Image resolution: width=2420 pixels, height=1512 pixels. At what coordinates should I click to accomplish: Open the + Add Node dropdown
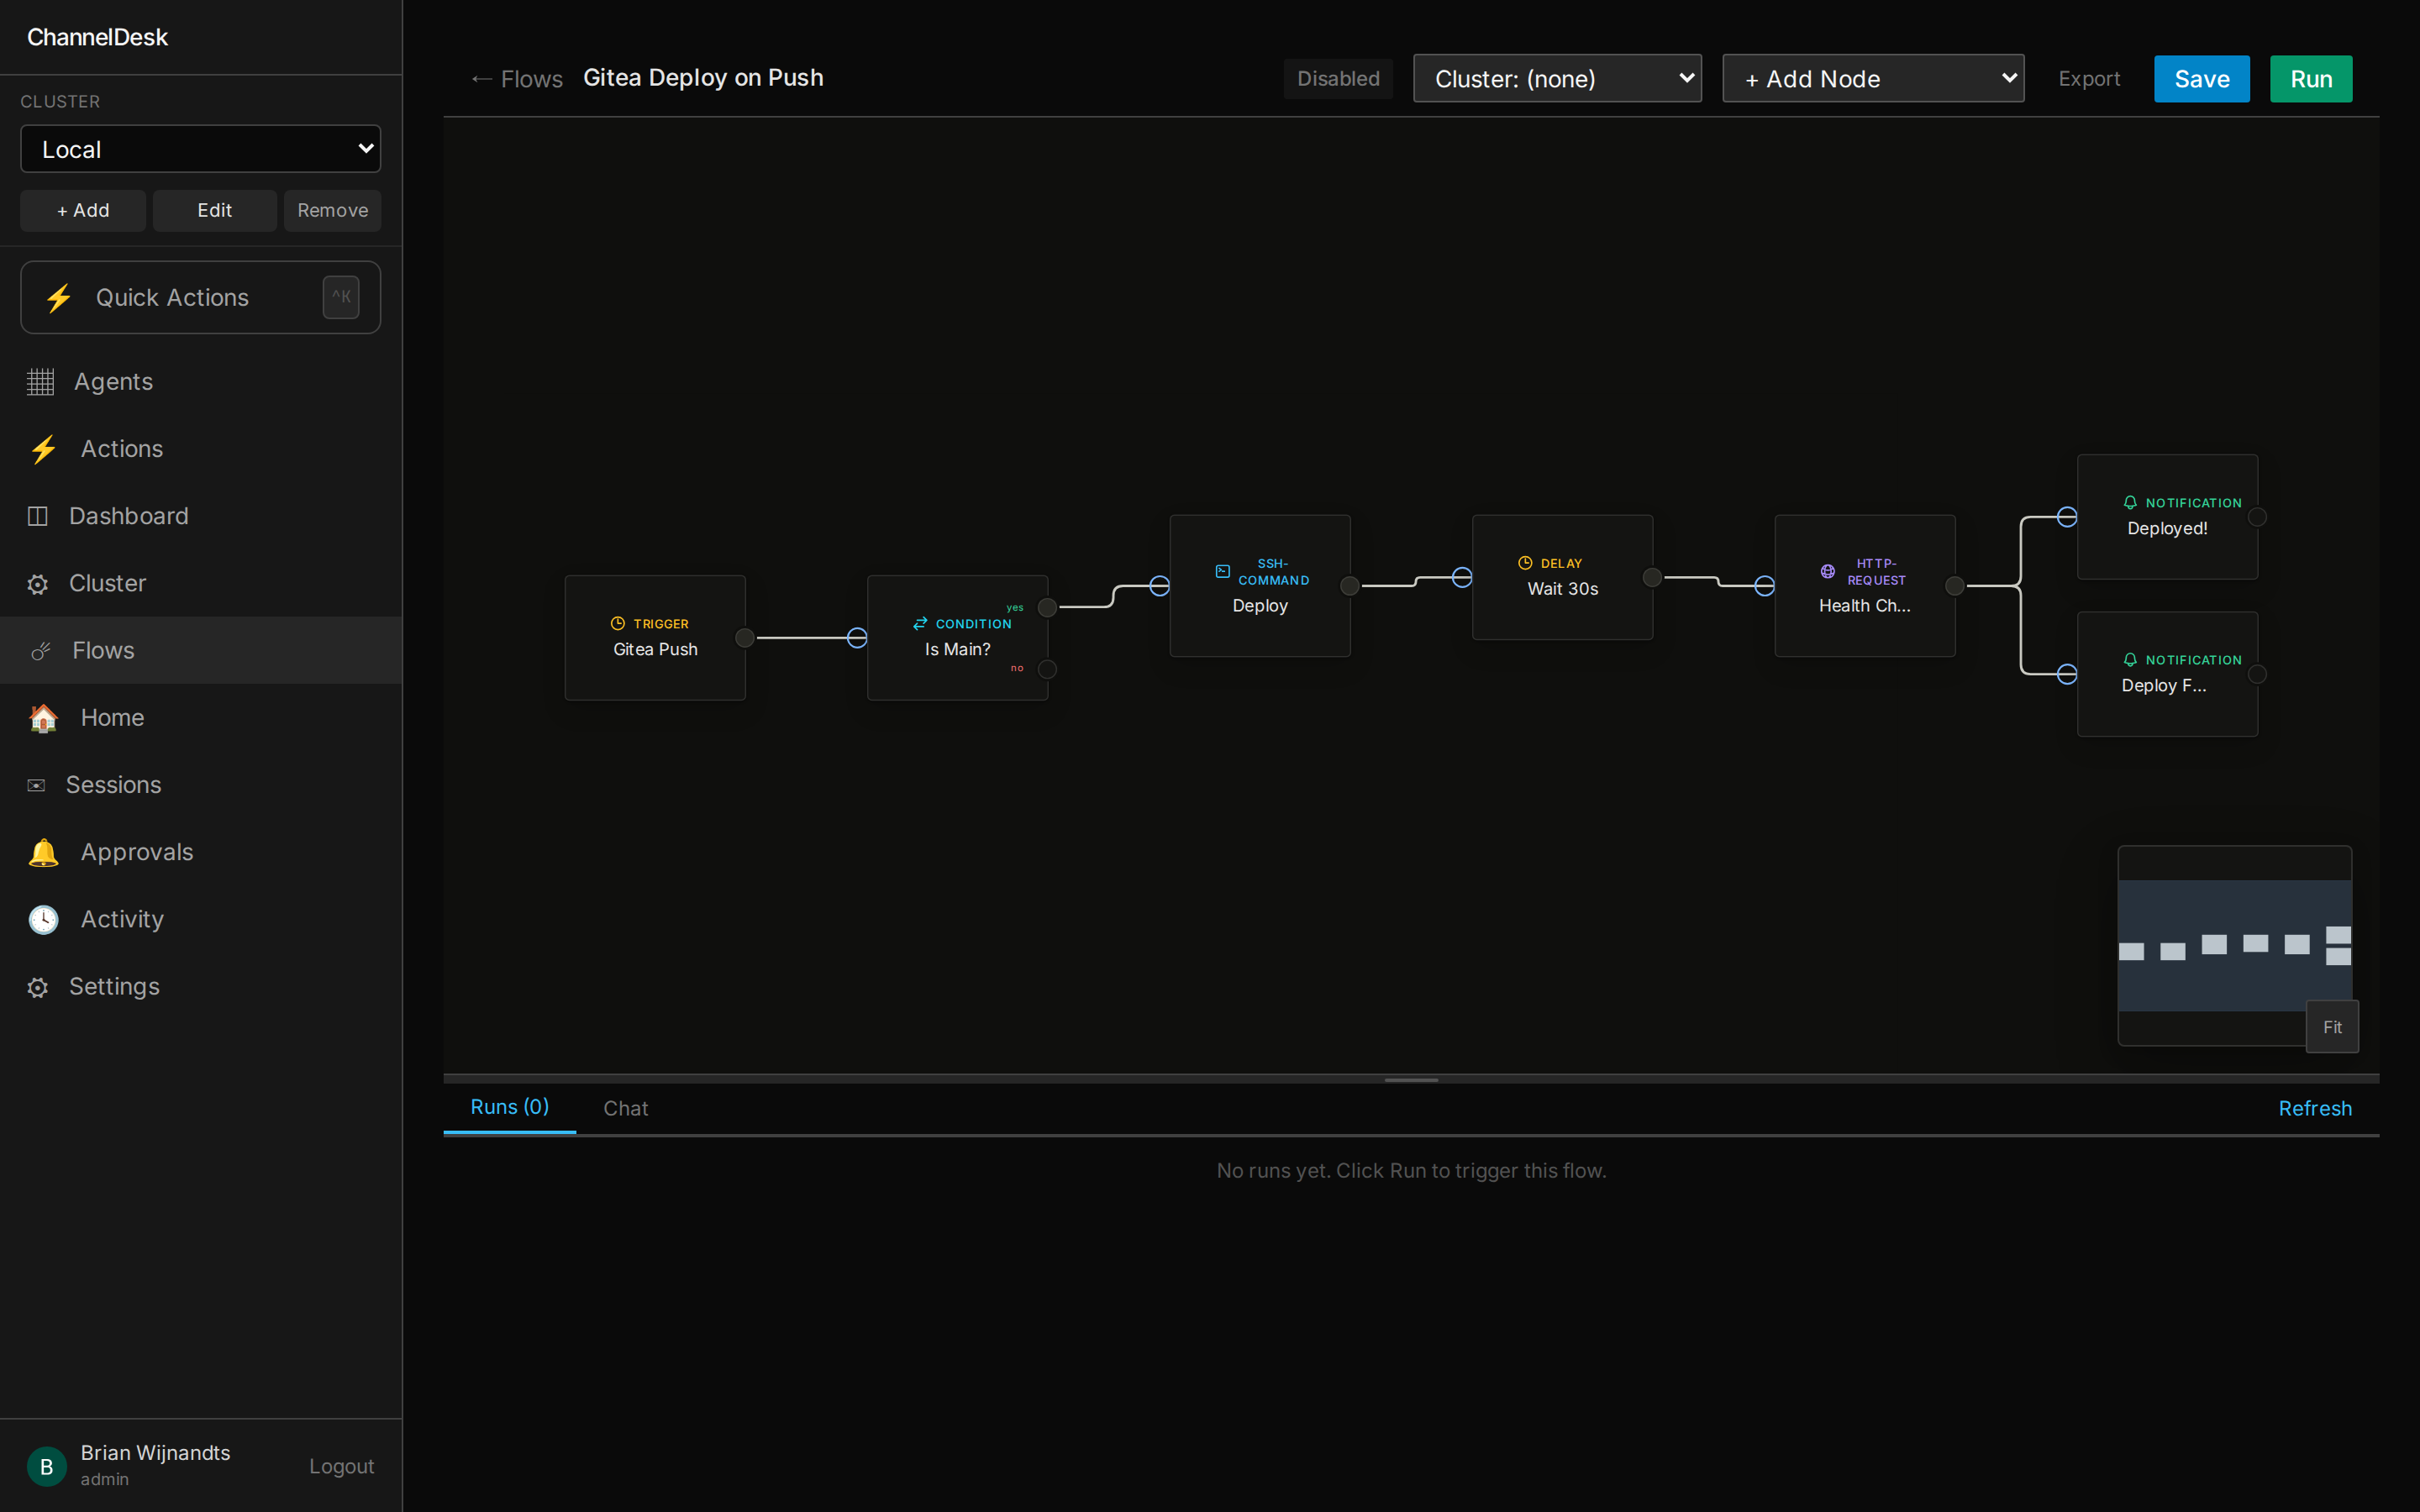(x=1873, y=79)
